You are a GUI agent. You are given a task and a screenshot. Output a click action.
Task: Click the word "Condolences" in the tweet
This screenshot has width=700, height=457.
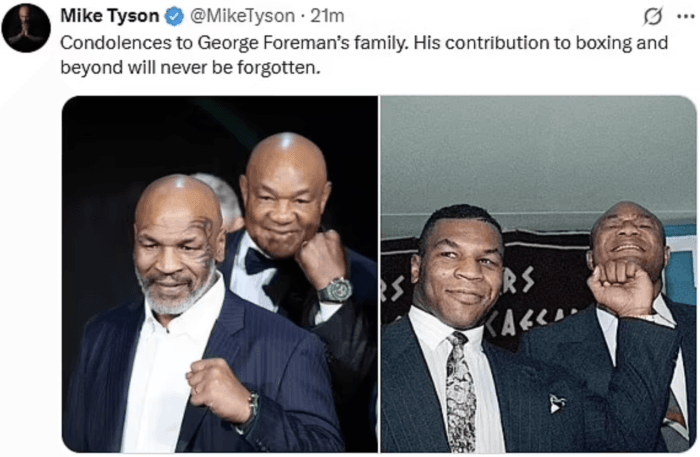[115, 43]
